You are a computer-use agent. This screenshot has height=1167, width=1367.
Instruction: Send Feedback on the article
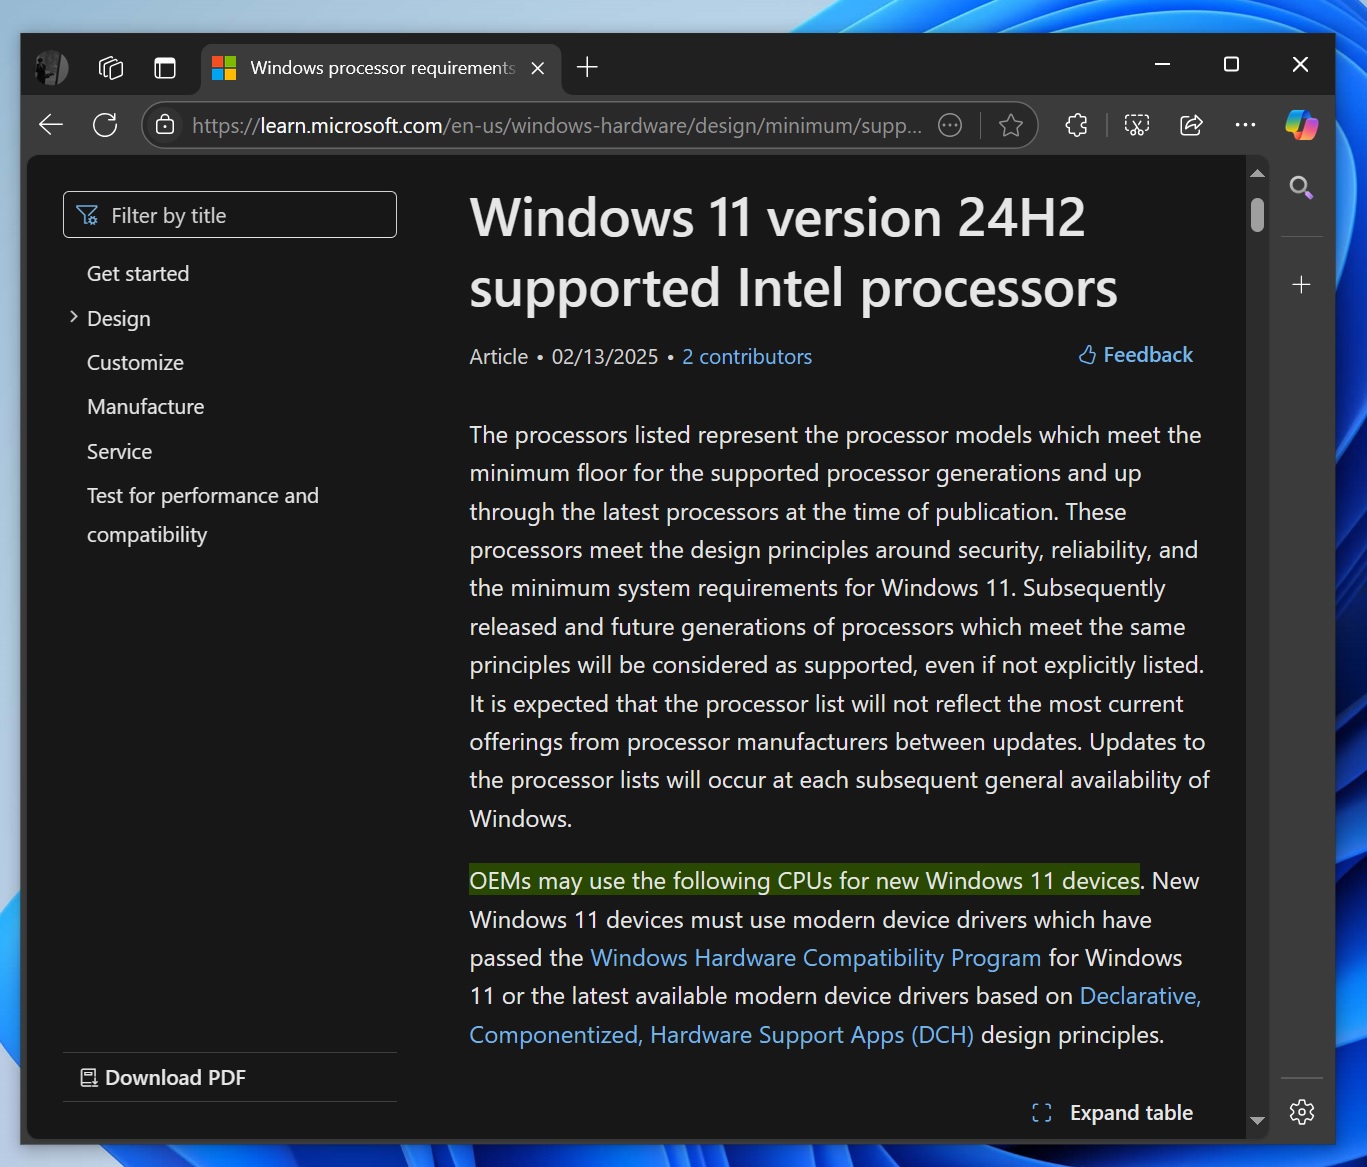coord(1135,354)
